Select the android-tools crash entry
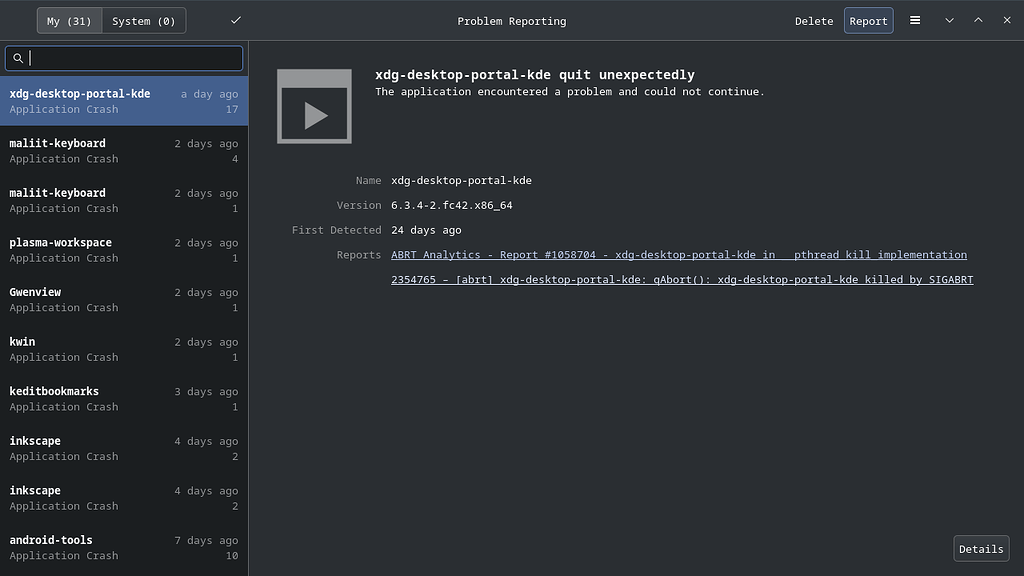This screenshot has width=1024, height=576. [124, 547]
